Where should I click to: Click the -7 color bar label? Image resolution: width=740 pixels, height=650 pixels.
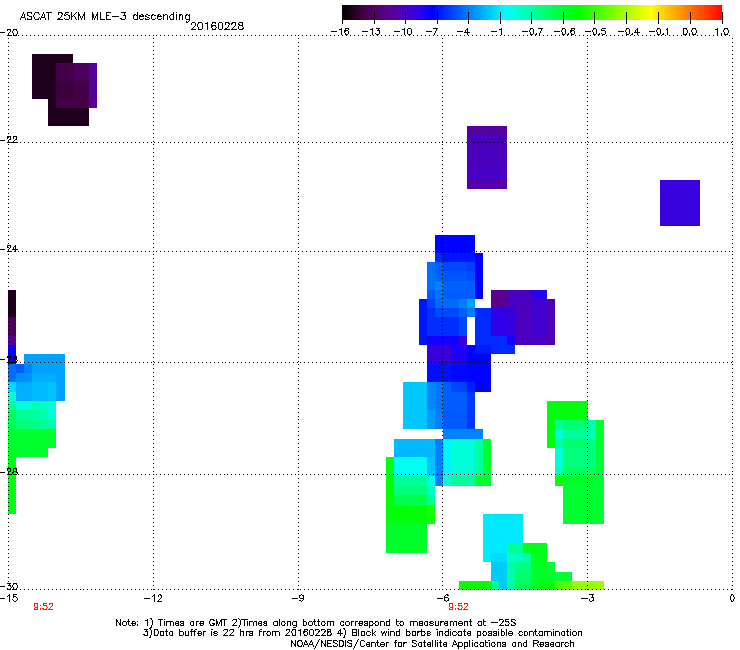(432, 32)
